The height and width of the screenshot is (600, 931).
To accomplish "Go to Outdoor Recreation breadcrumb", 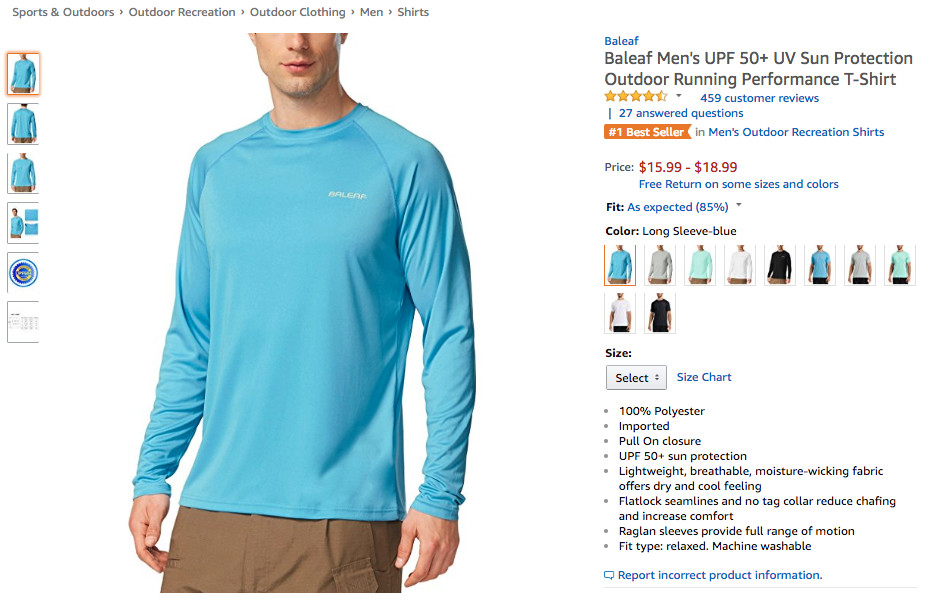I will [182, 12].
